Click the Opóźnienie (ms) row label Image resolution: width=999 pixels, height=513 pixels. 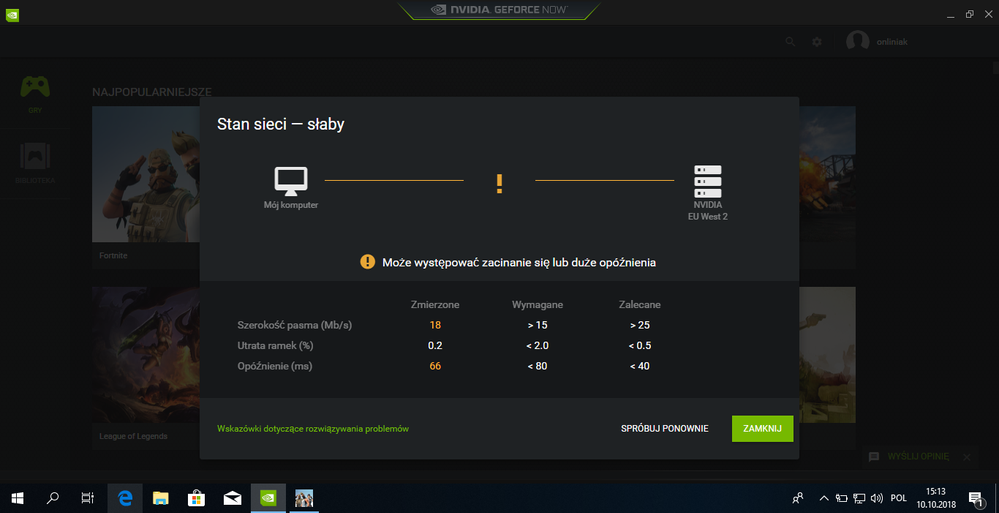point(275,366)
